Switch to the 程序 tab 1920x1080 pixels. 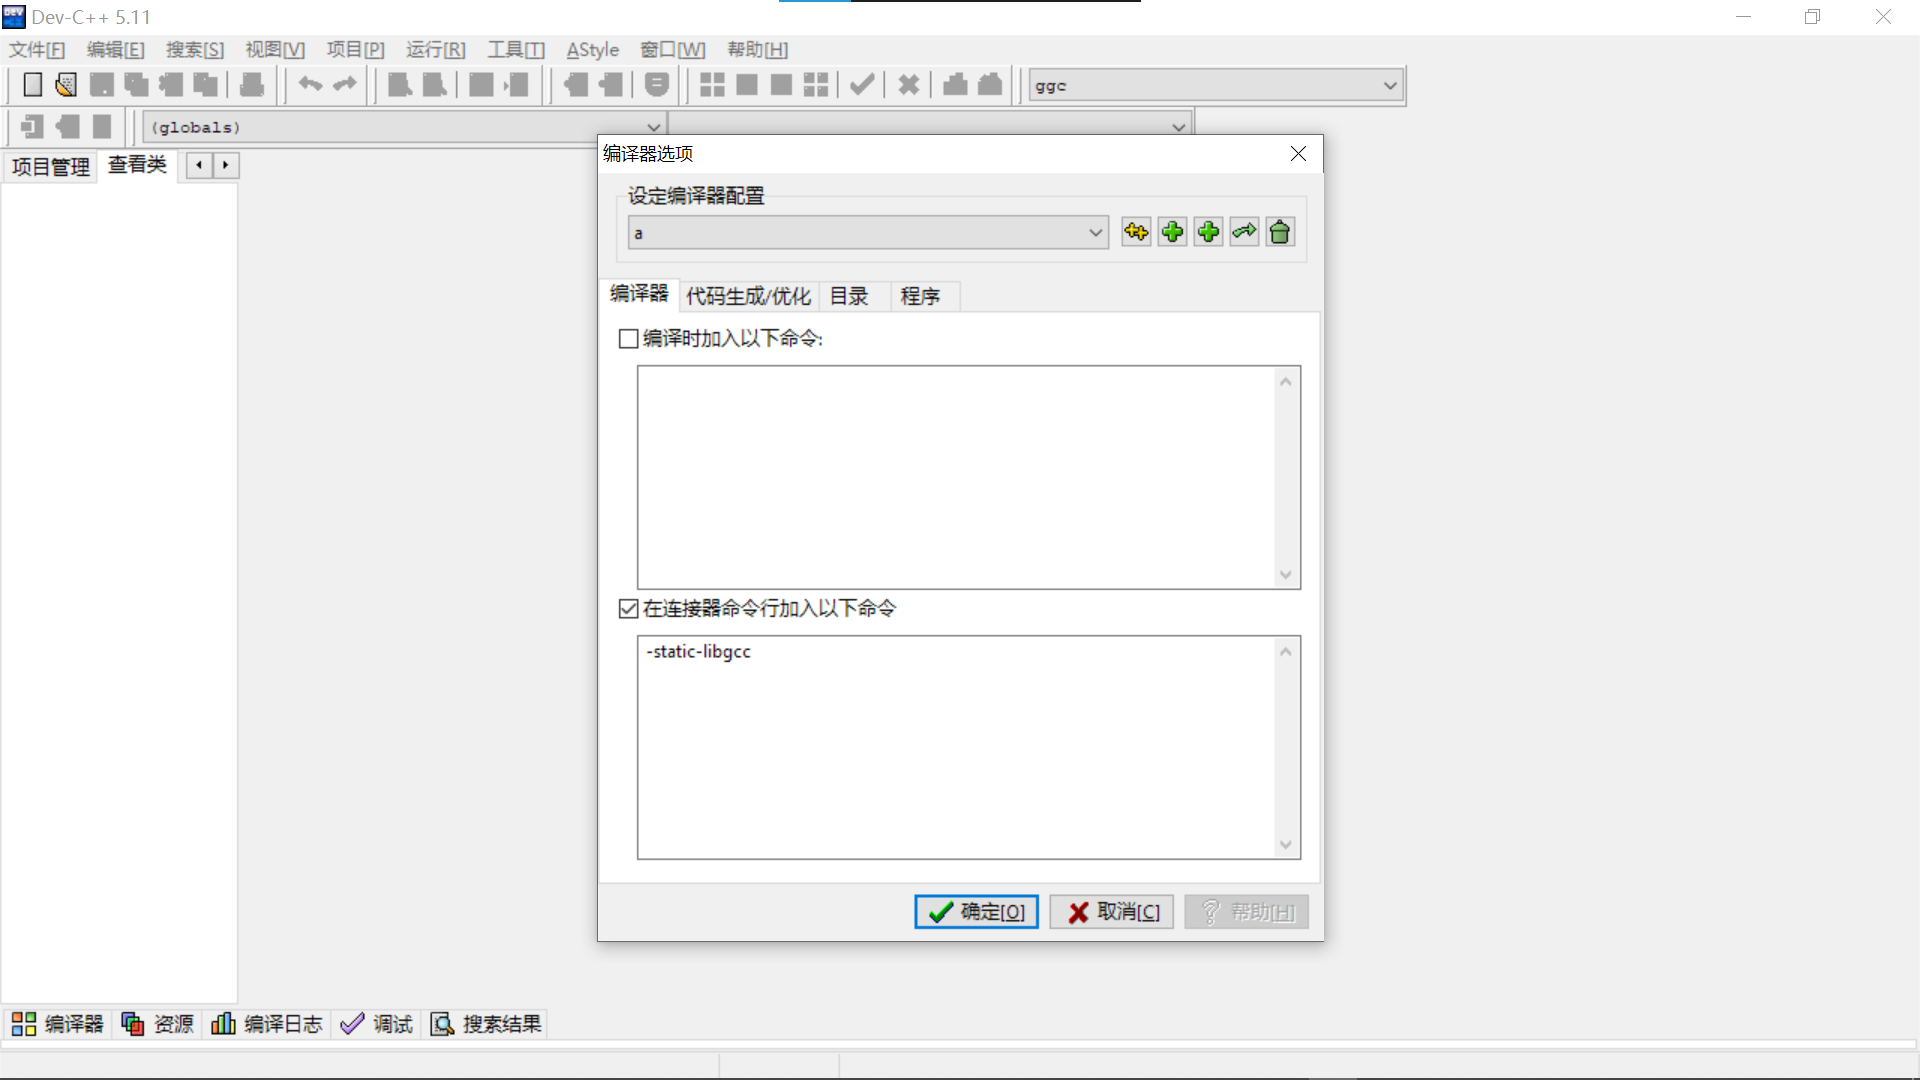[920, 296]
